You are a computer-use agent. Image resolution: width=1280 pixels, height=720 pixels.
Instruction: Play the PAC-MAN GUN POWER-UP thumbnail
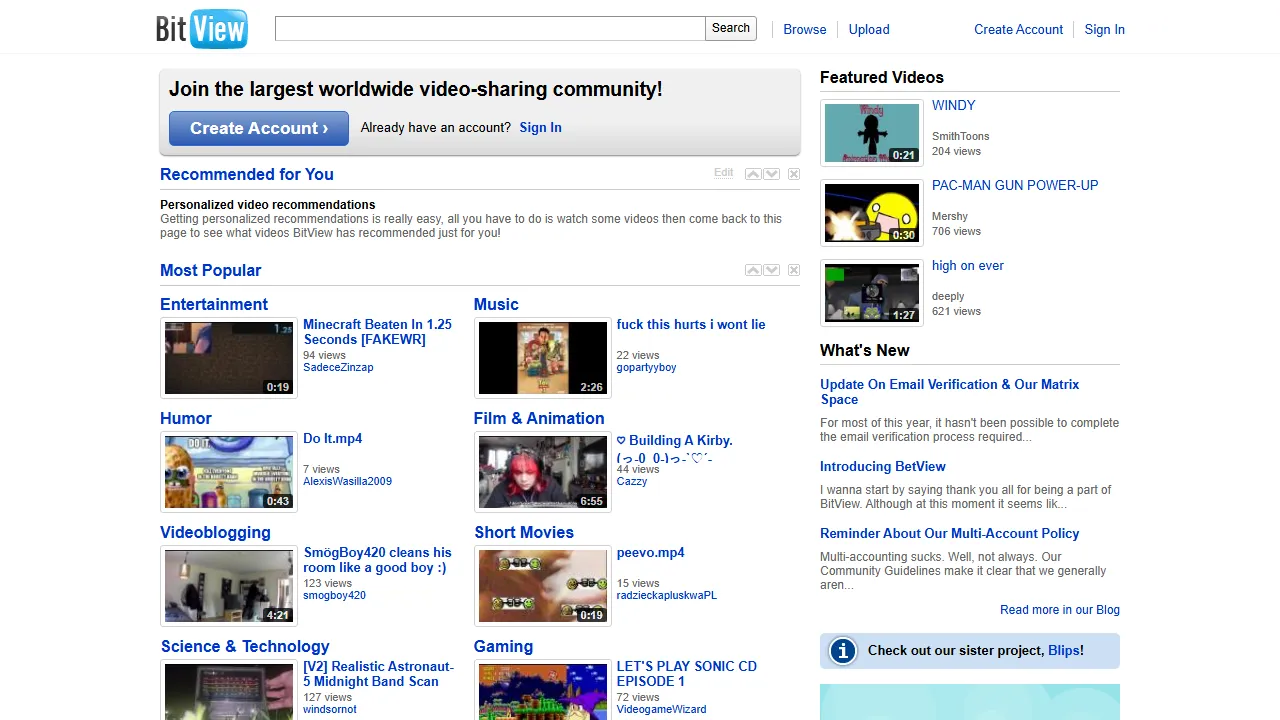871,212
